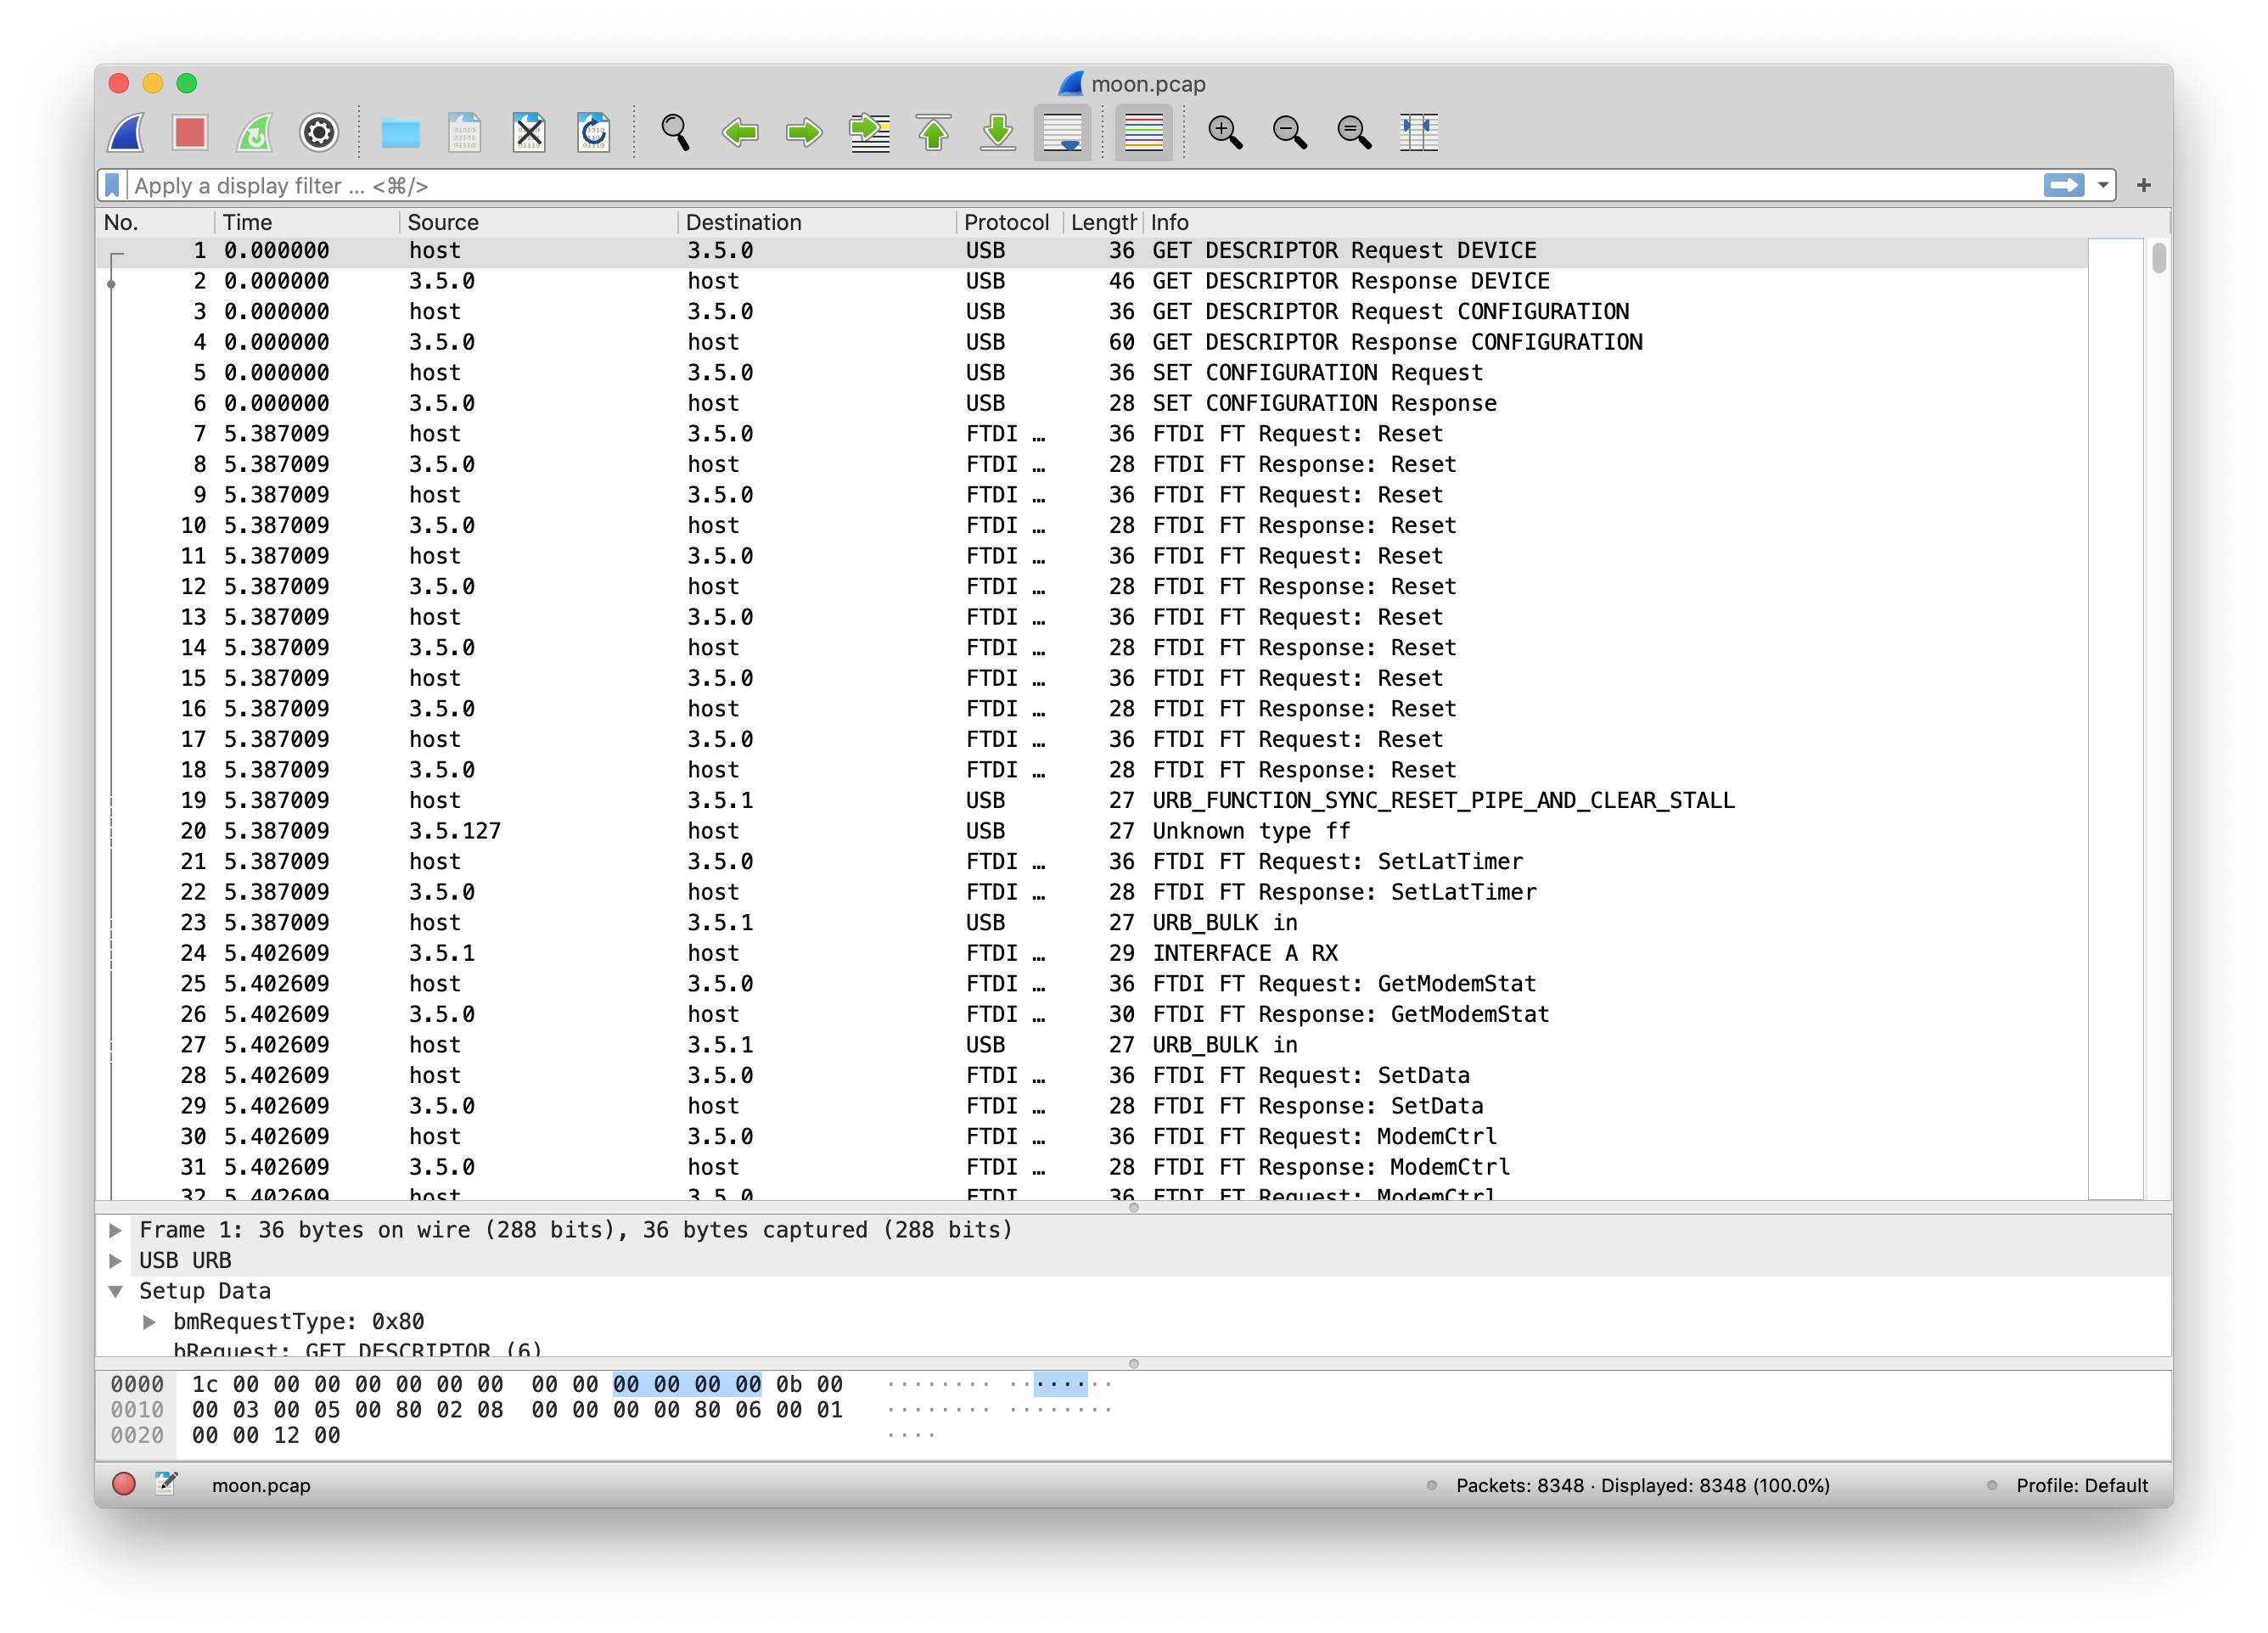Expand the USB URB details tree
The image size is (2268, 1633).
click(116, 1260)
